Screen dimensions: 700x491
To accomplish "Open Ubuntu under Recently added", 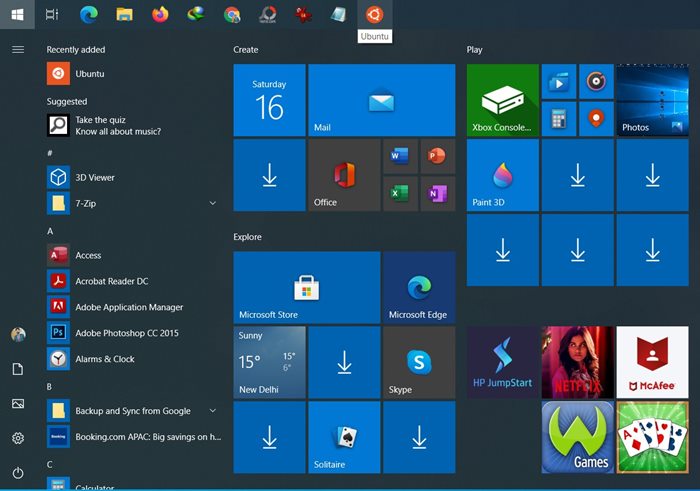I will tap(134, 74).
